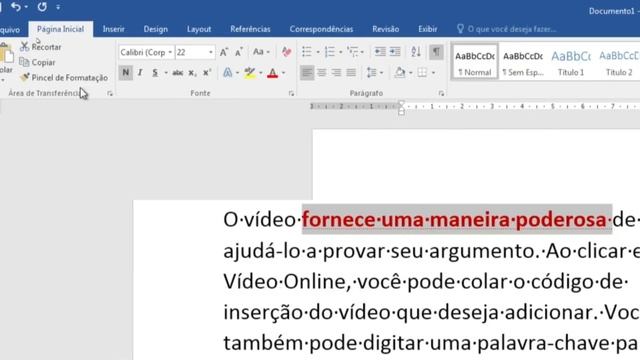The image size is (640, 360).
Task: Click the clear all formatting icon
Action: [x=287, y=52]
